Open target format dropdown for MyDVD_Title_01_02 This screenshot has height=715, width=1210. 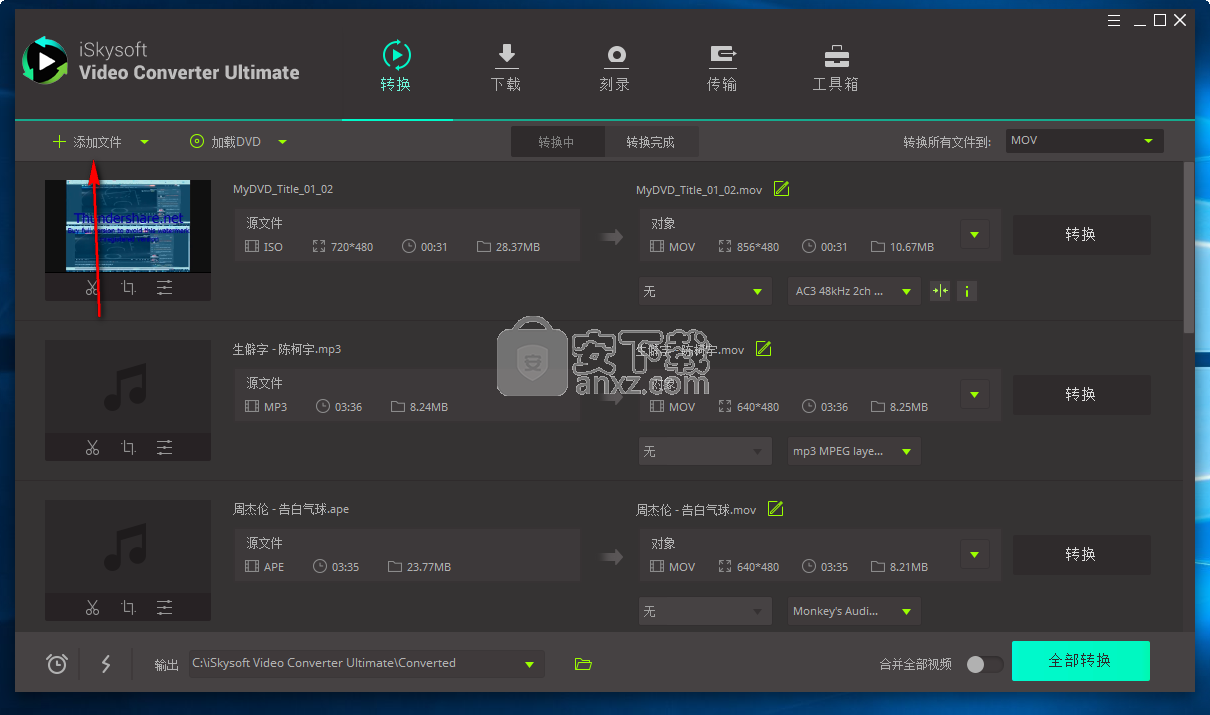tap(975, 236)
